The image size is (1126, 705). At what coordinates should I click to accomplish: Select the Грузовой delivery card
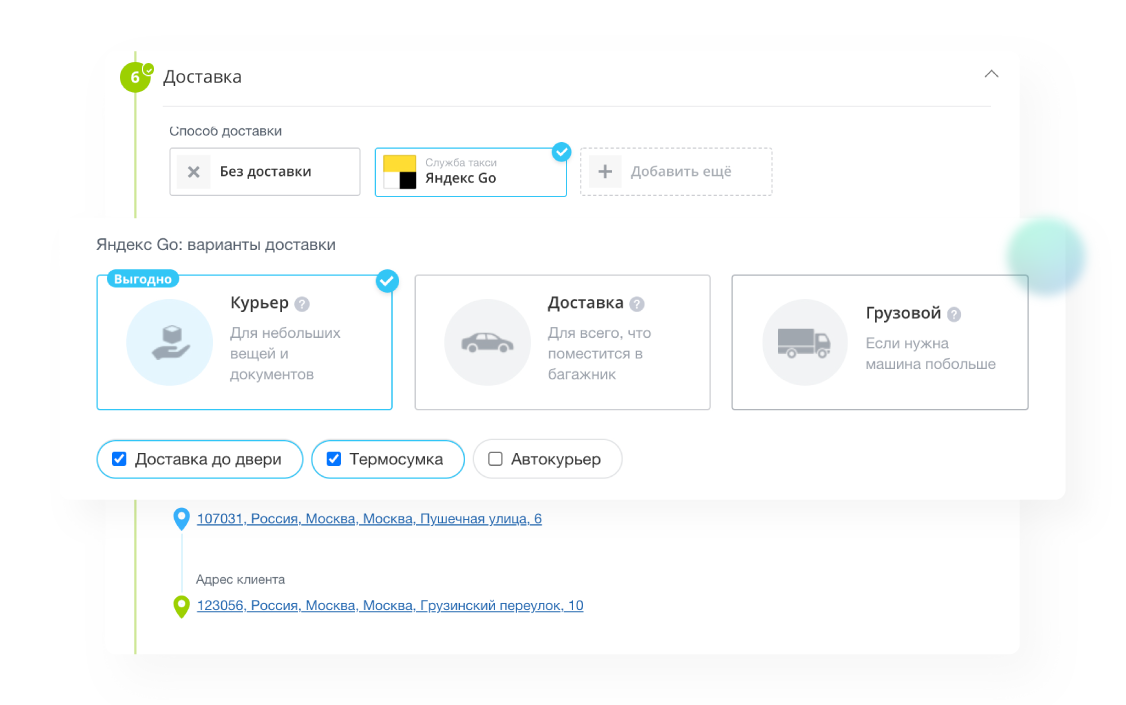[880, 342]
